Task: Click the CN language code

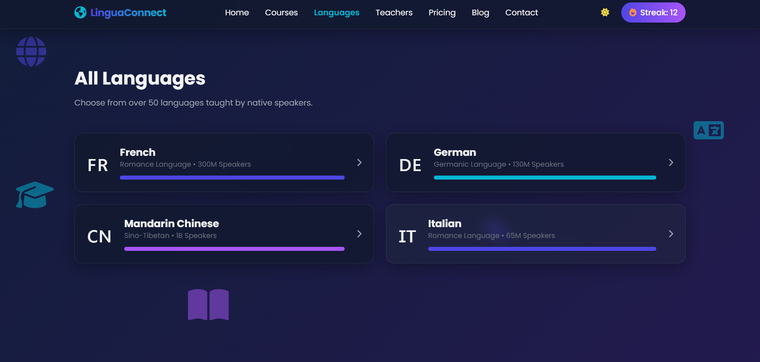Action: point(99,236)
